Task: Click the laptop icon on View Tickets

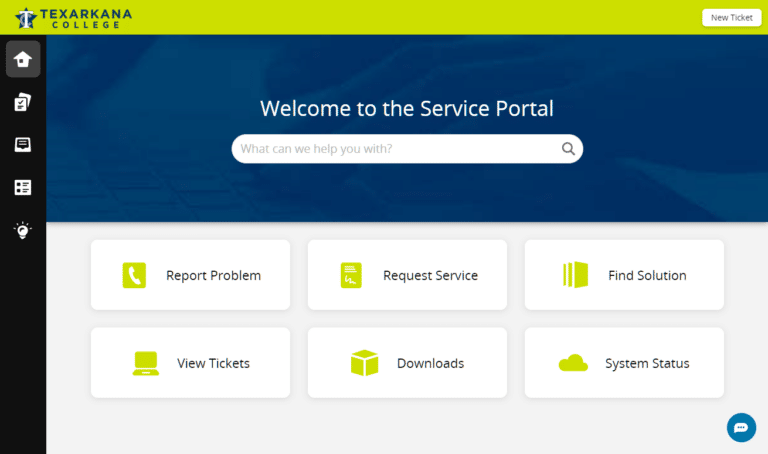Action: coord(146,363)
